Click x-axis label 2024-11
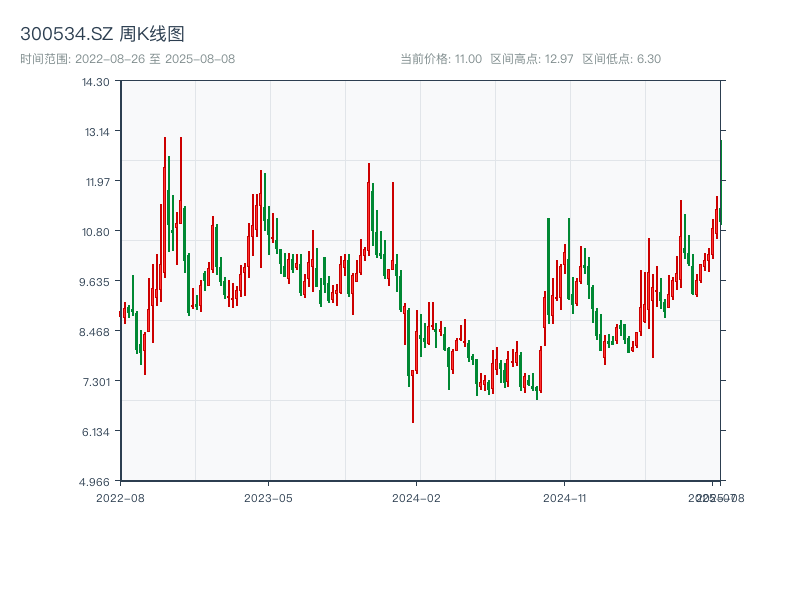The height and width of the screenshot is (600, 800). [x=564, y=498]
